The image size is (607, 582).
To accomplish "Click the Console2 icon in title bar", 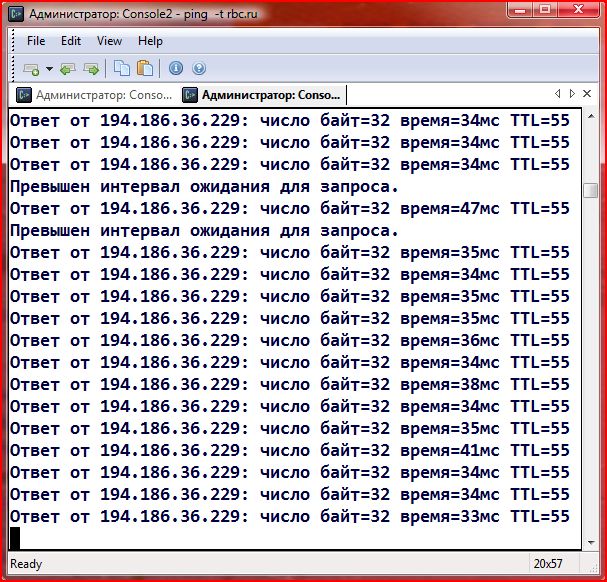I will [x=17, y=14].
